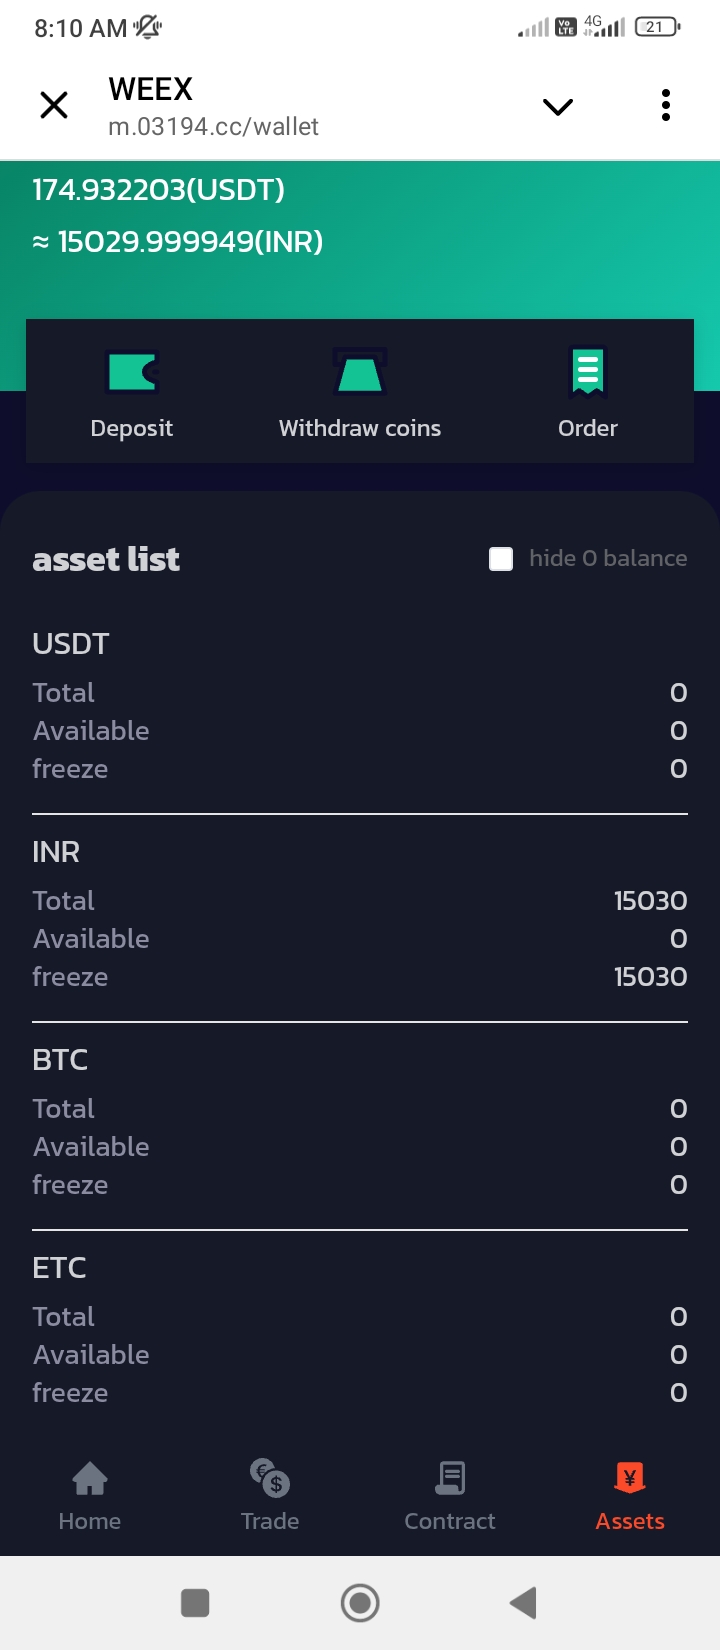Expand the chevron dropdown beside WEEX title
The height and width of the screenshot is (1650, 720).
(x=558, y=106)
